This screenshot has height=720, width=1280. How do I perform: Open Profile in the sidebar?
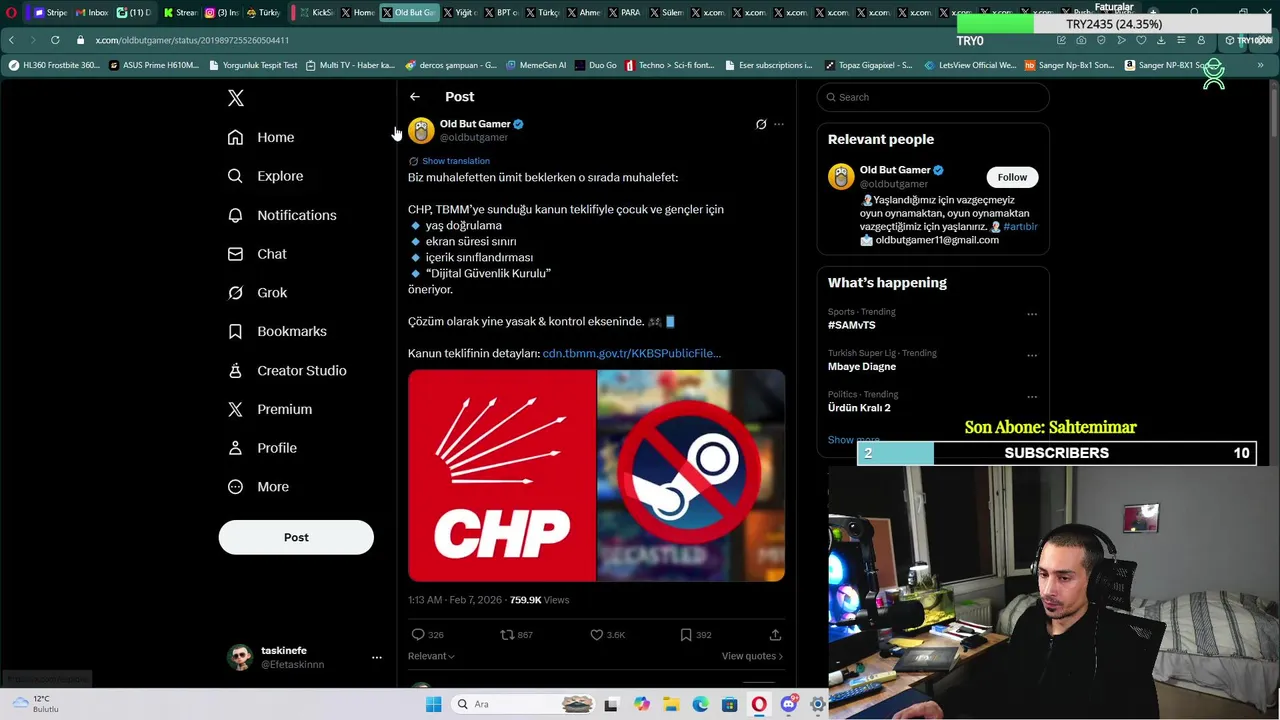click(262, 448)
